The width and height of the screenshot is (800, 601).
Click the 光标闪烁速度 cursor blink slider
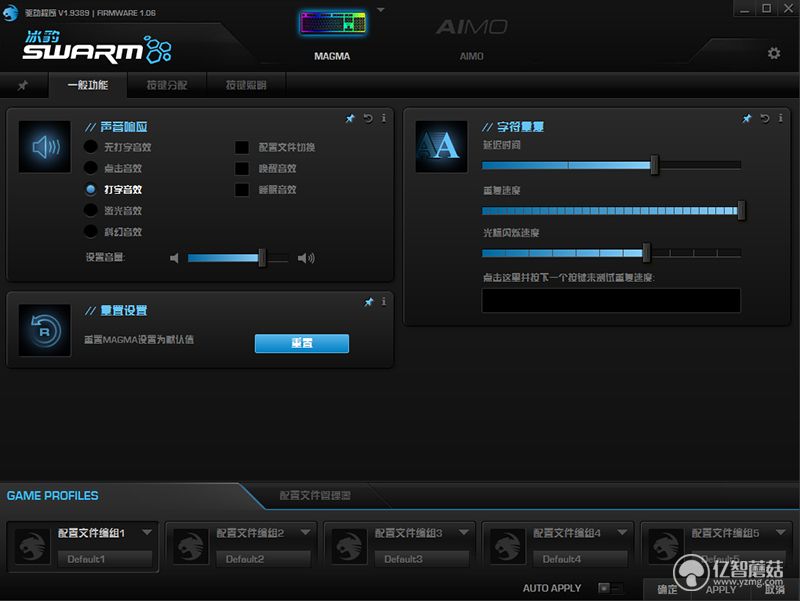point(611,253)
